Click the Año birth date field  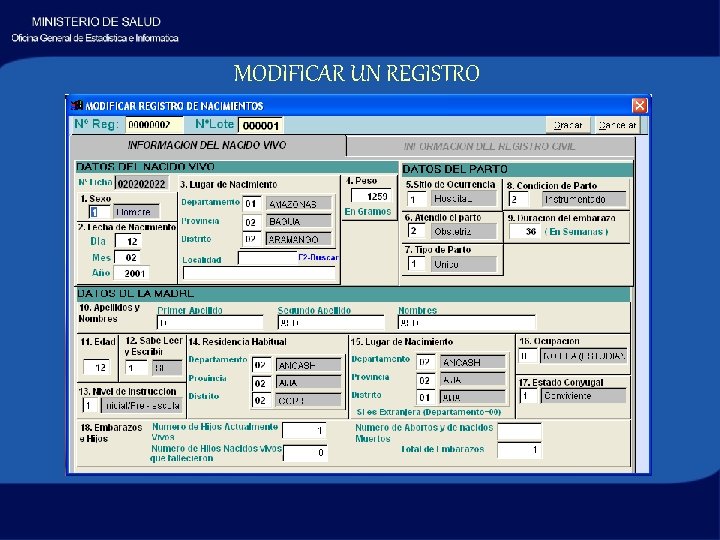click(131, 273)
